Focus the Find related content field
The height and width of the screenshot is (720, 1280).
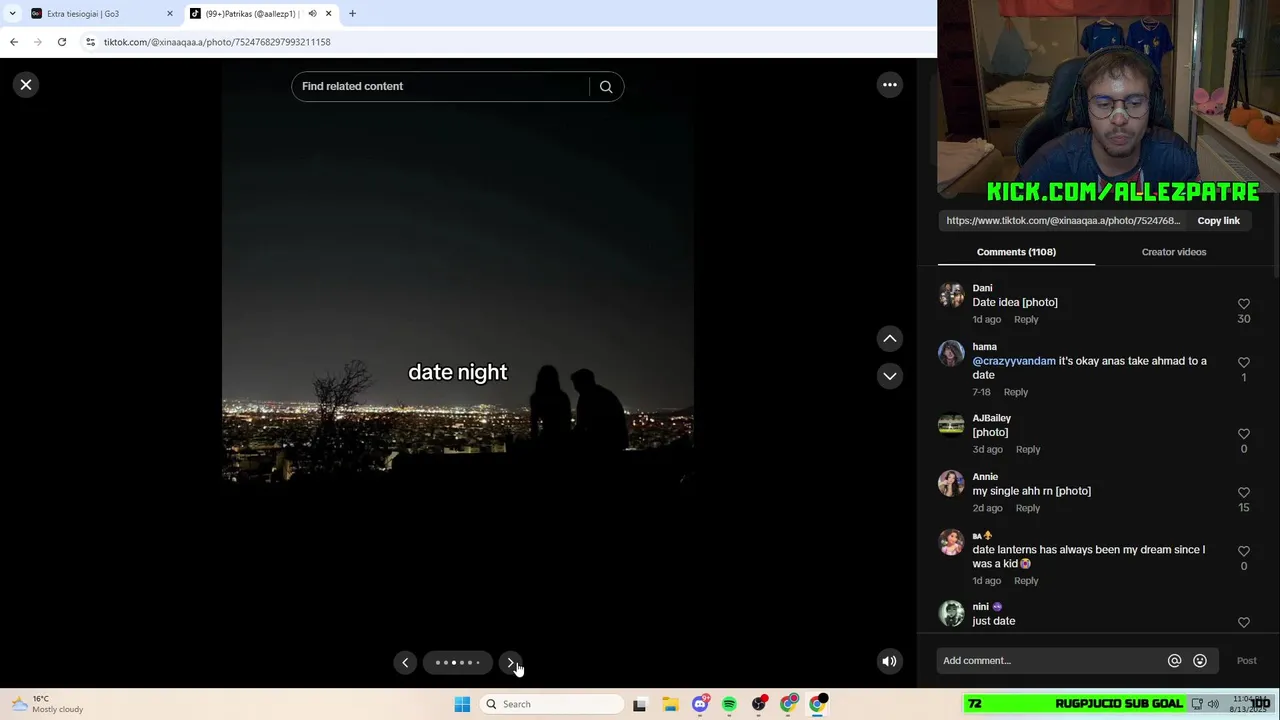(440, 86)
